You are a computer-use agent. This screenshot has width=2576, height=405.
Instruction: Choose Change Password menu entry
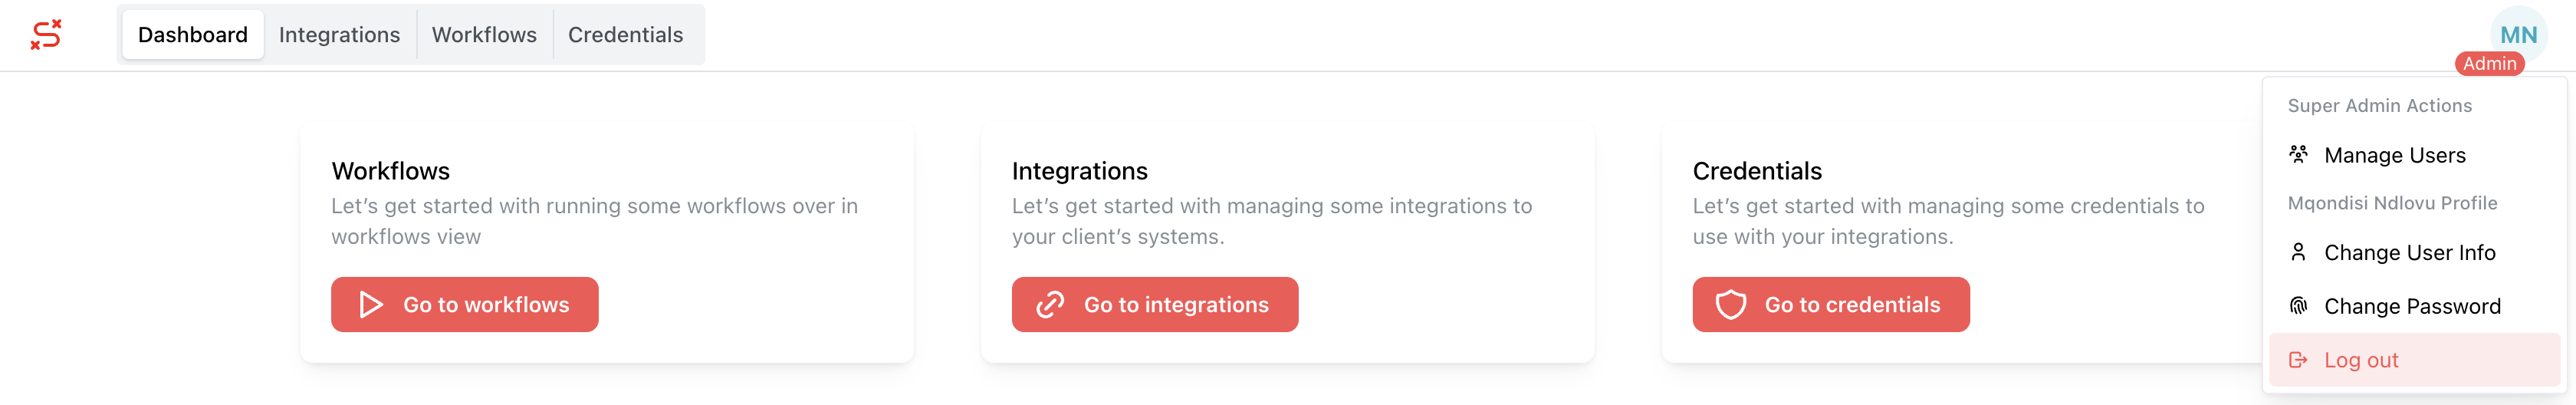pos(2411,306)
